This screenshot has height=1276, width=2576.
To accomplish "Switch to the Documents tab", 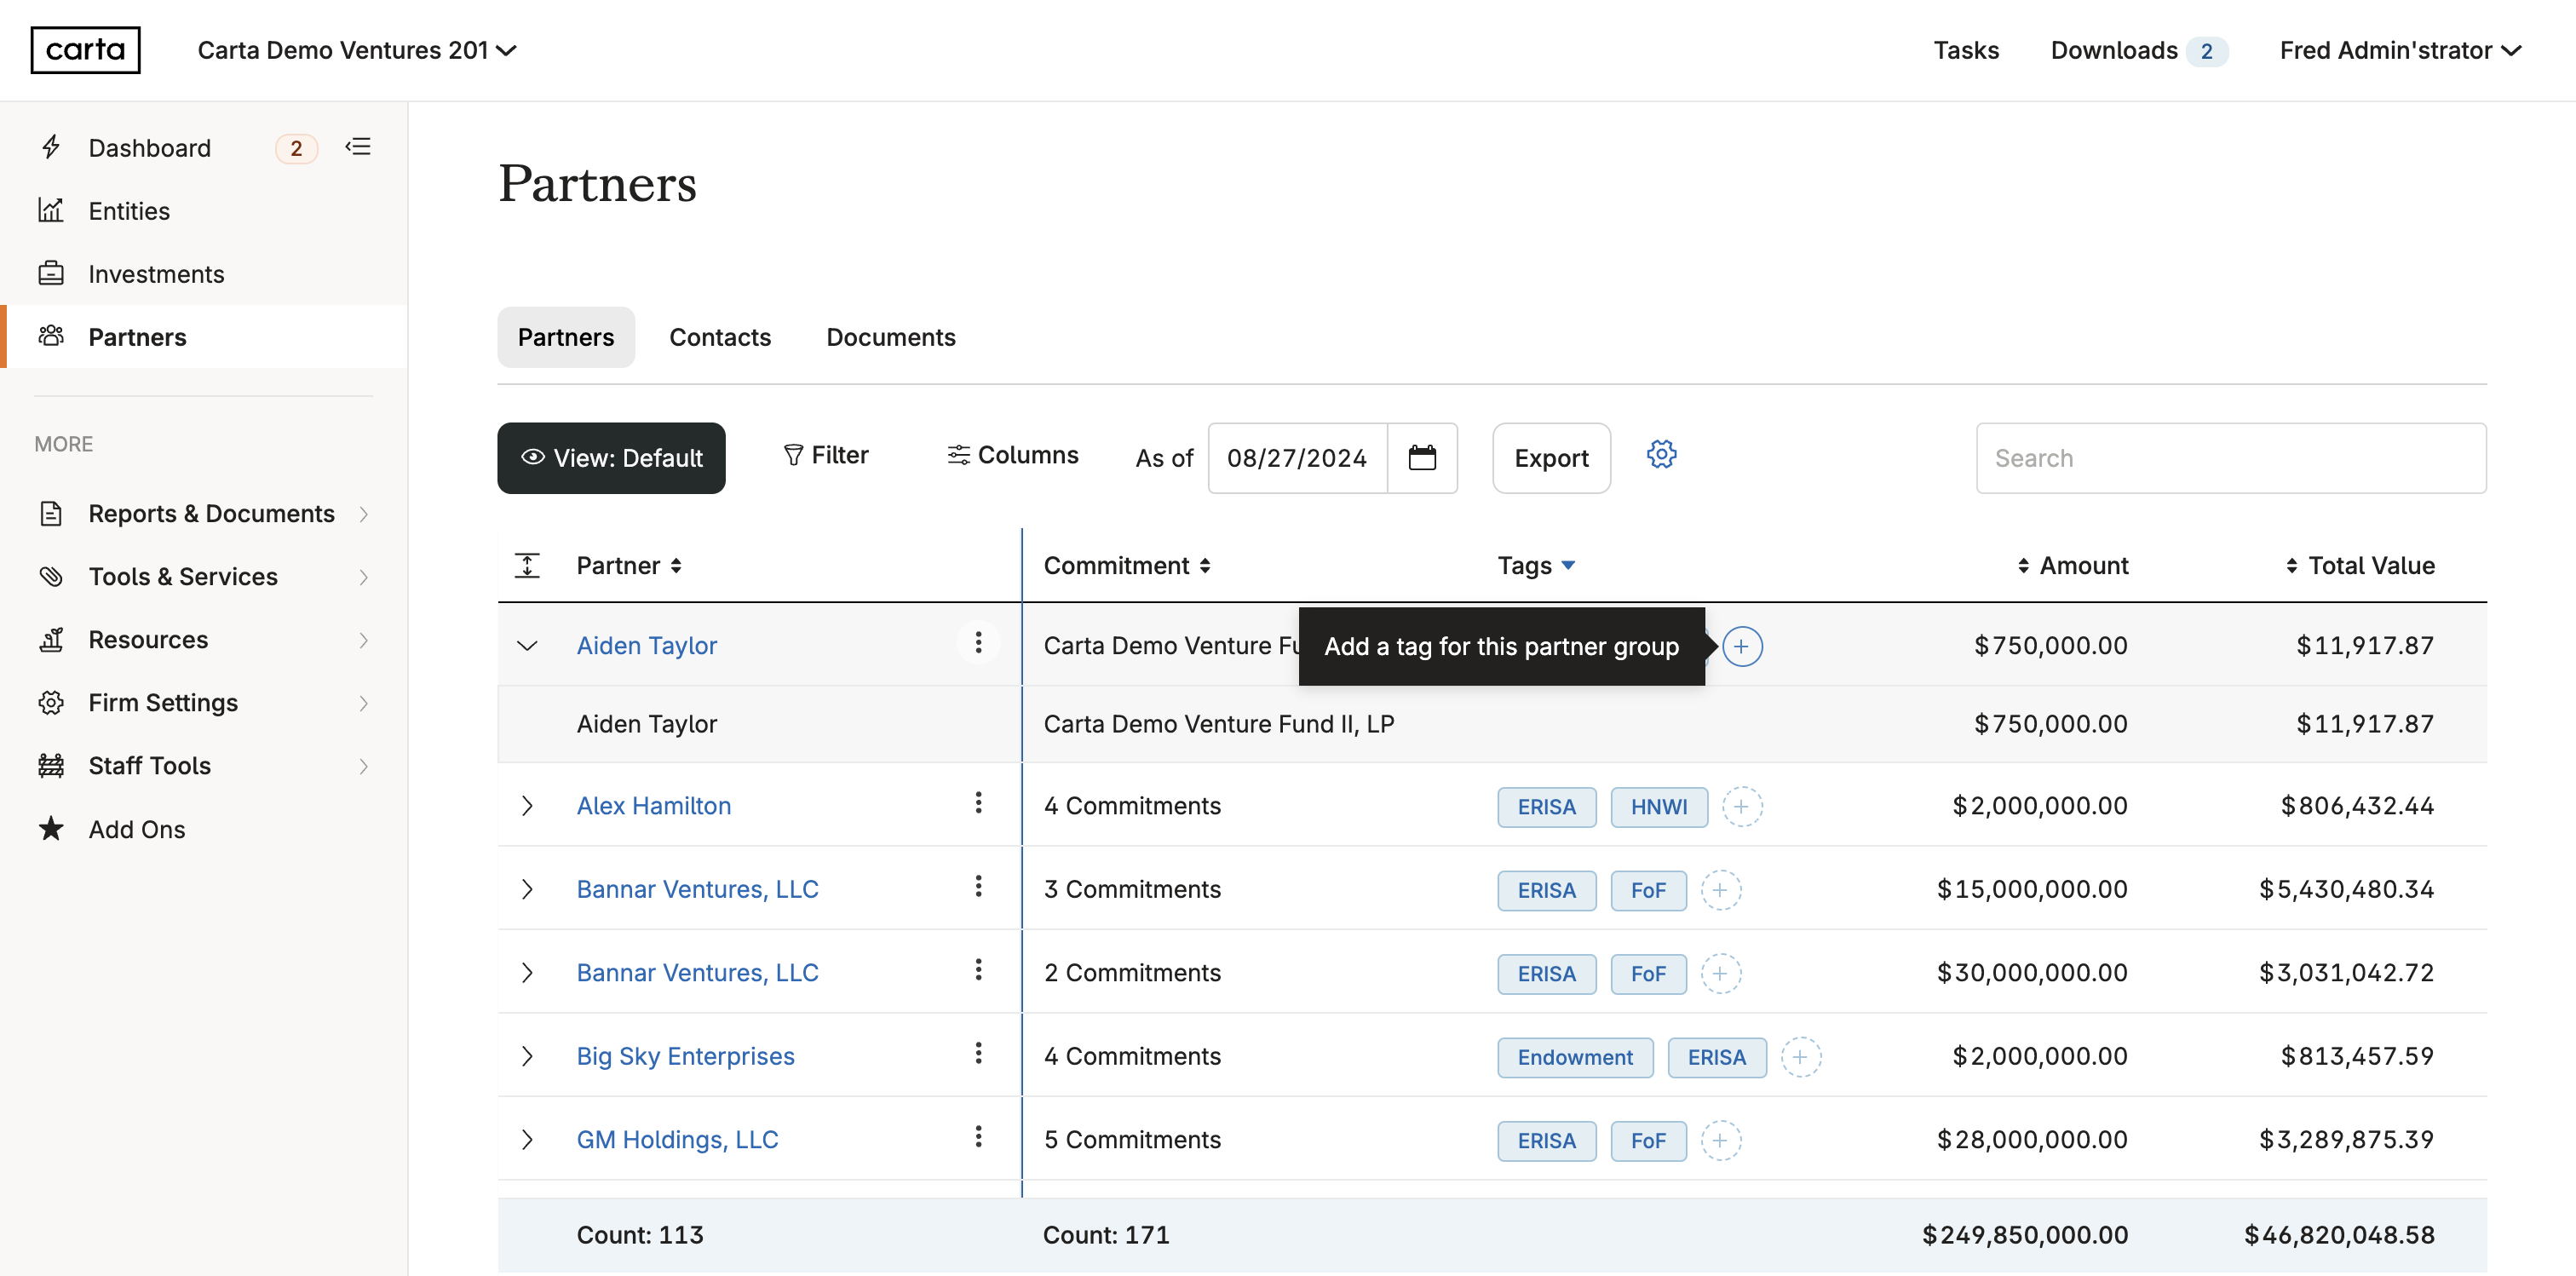I will [890, 337].
